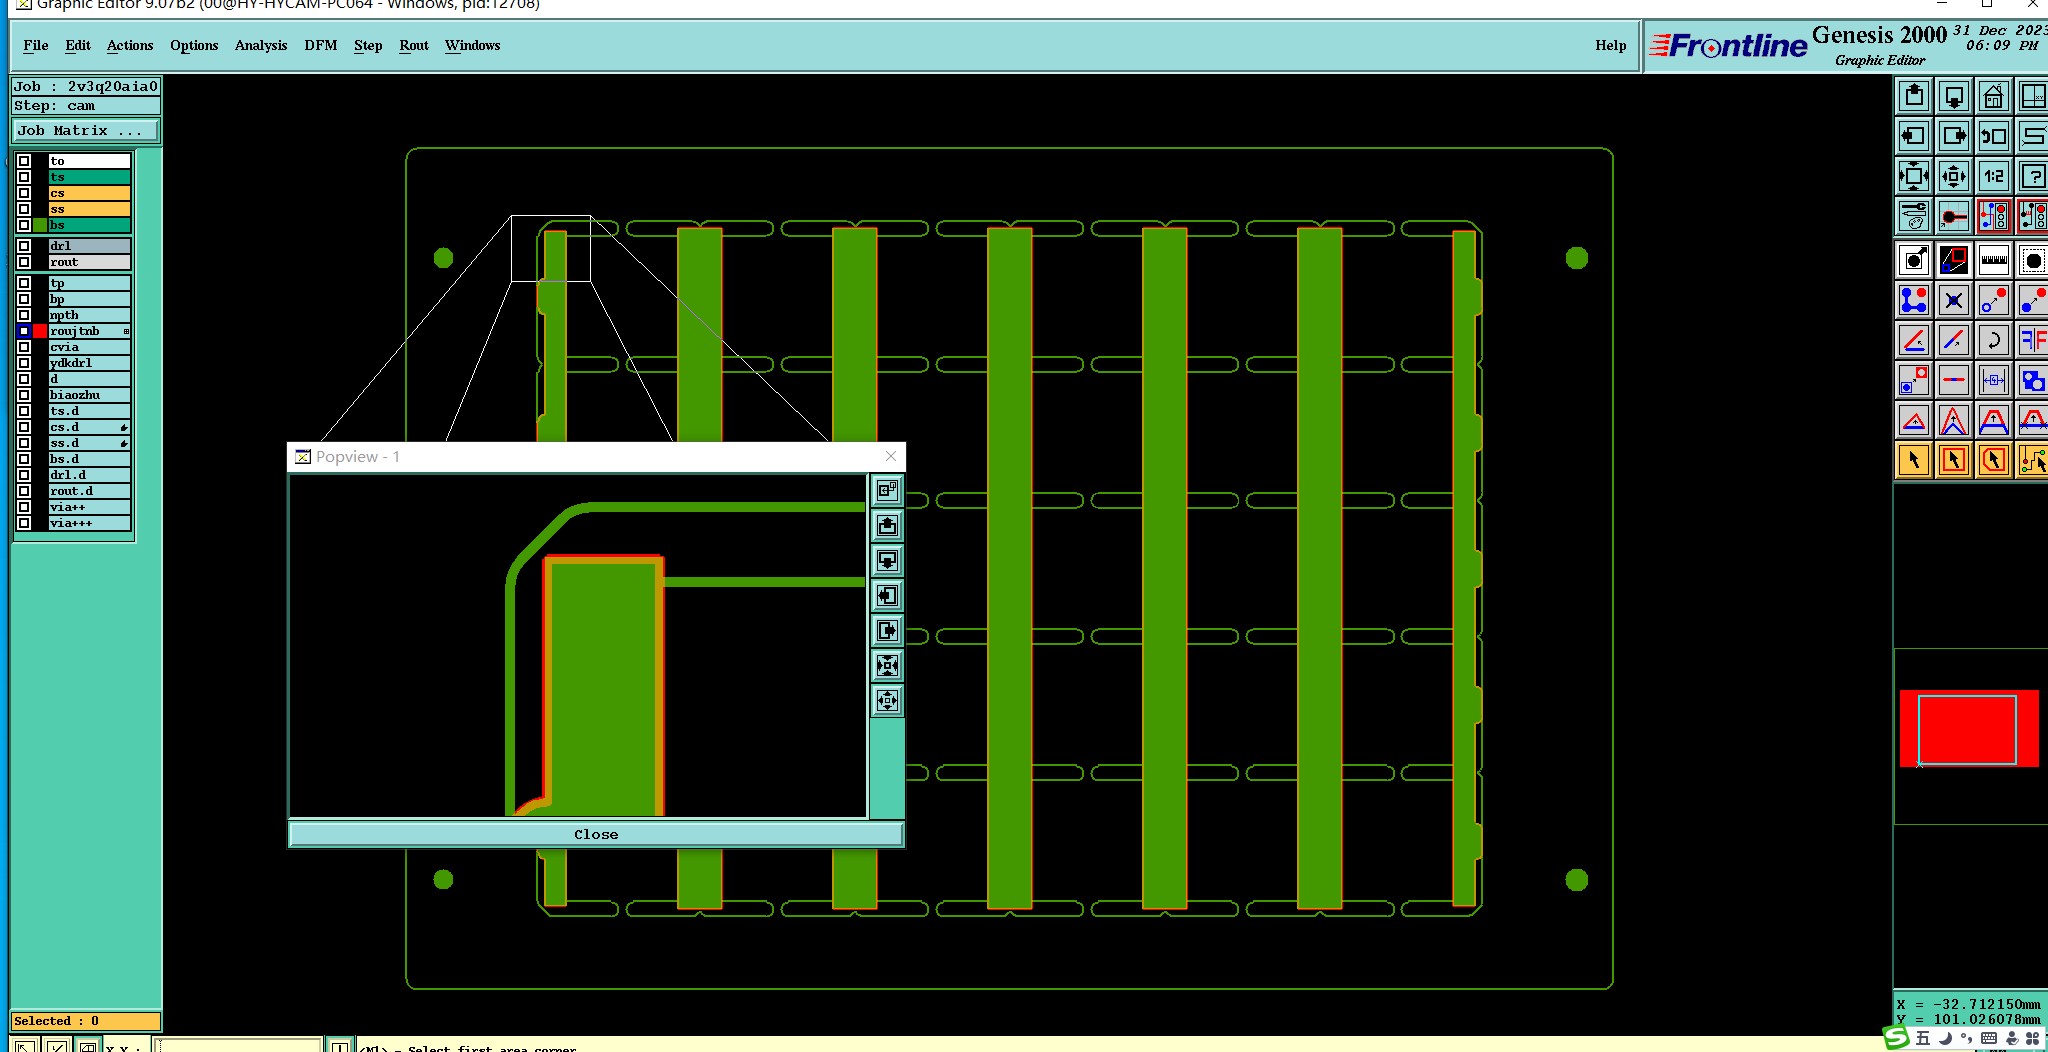
Task: Click the green color swatch of layer bs
Action: (x=40, y=225)
